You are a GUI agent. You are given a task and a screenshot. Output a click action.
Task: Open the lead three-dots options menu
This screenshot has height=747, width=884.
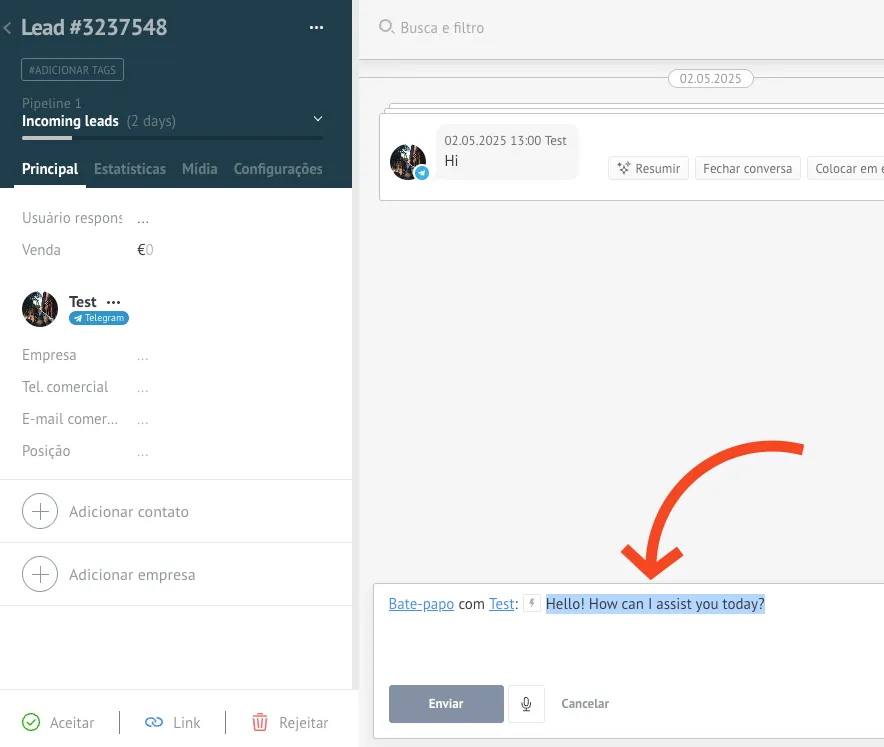[x=316, y=28]
